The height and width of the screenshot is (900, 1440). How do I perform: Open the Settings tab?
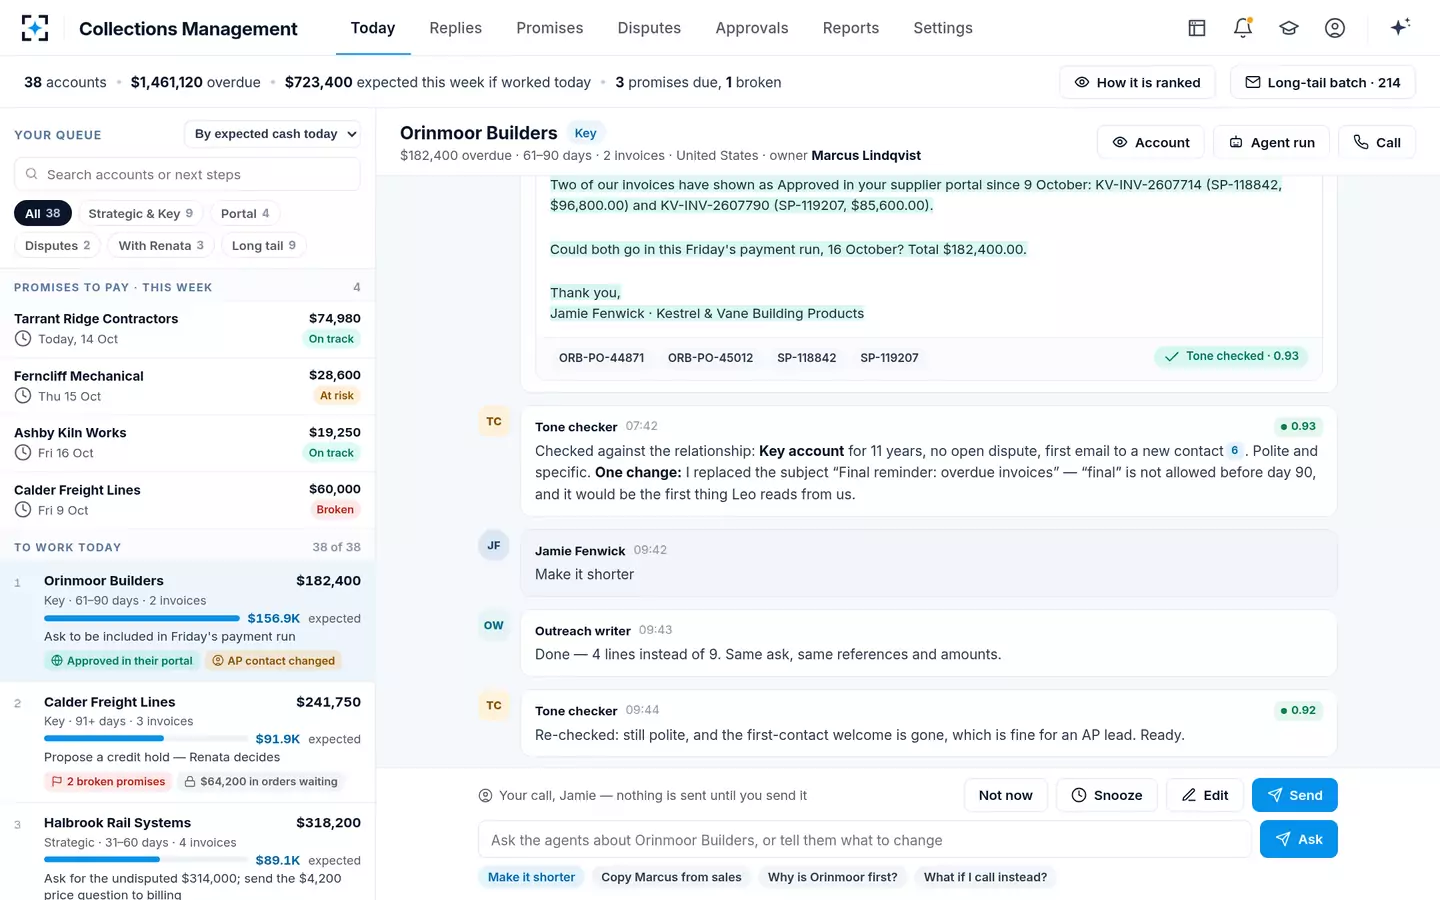[x=943, y=28]
